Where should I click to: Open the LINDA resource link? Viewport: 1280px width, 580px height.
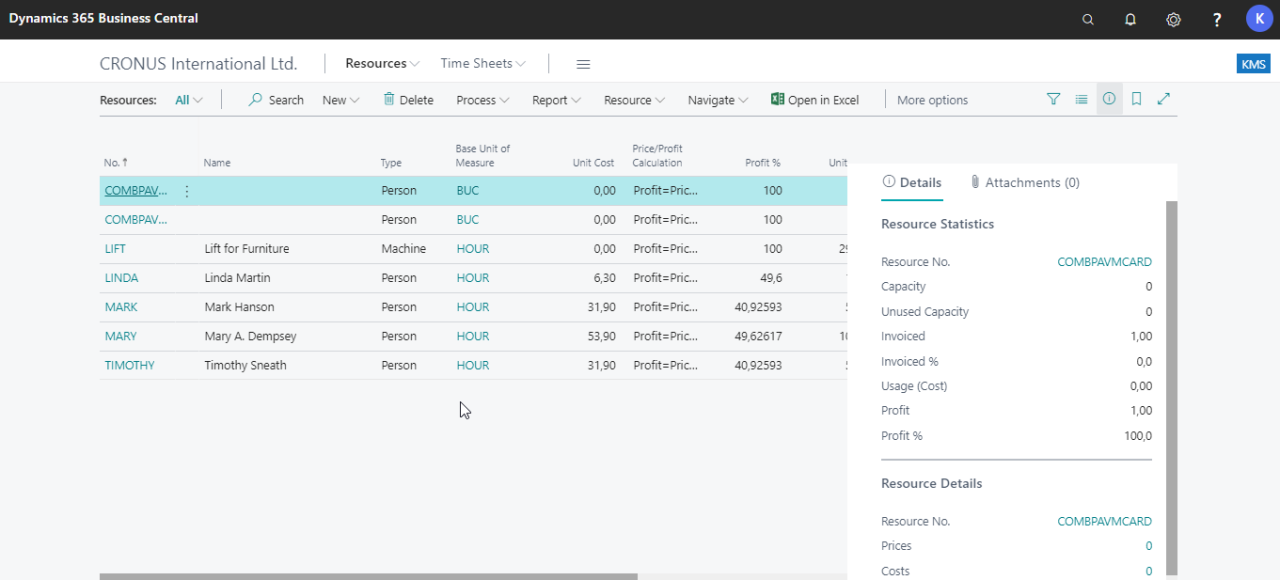[122, 278]
